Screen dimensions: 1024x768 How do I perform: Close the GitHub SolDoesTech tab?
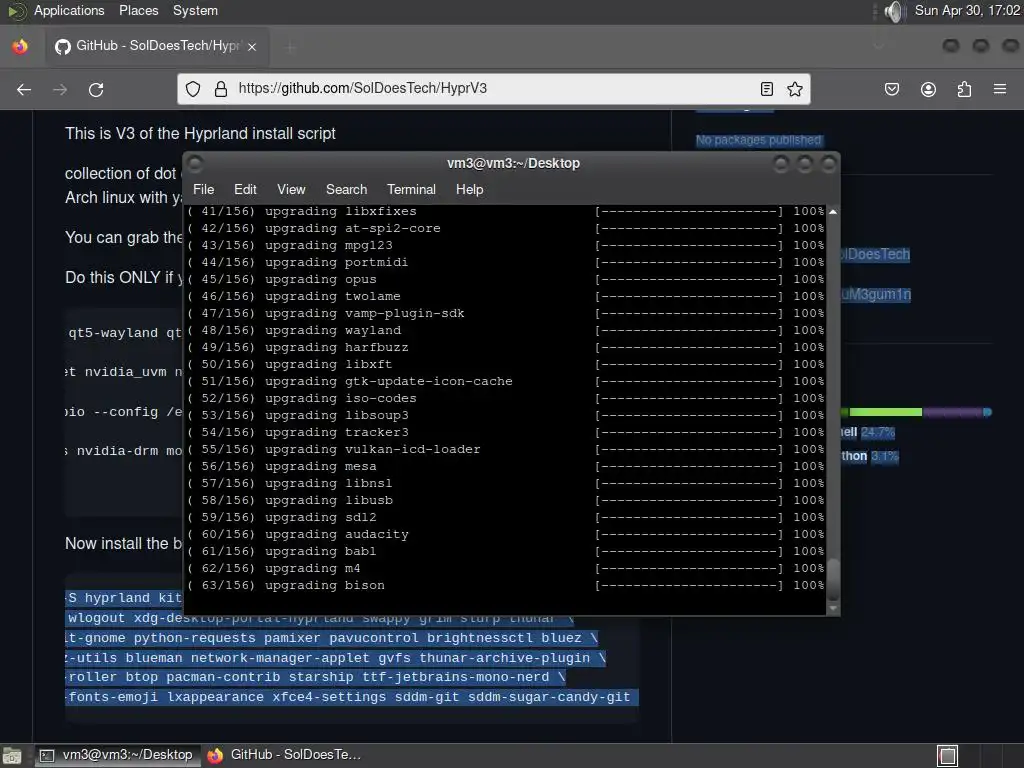(x=251, y=46)
